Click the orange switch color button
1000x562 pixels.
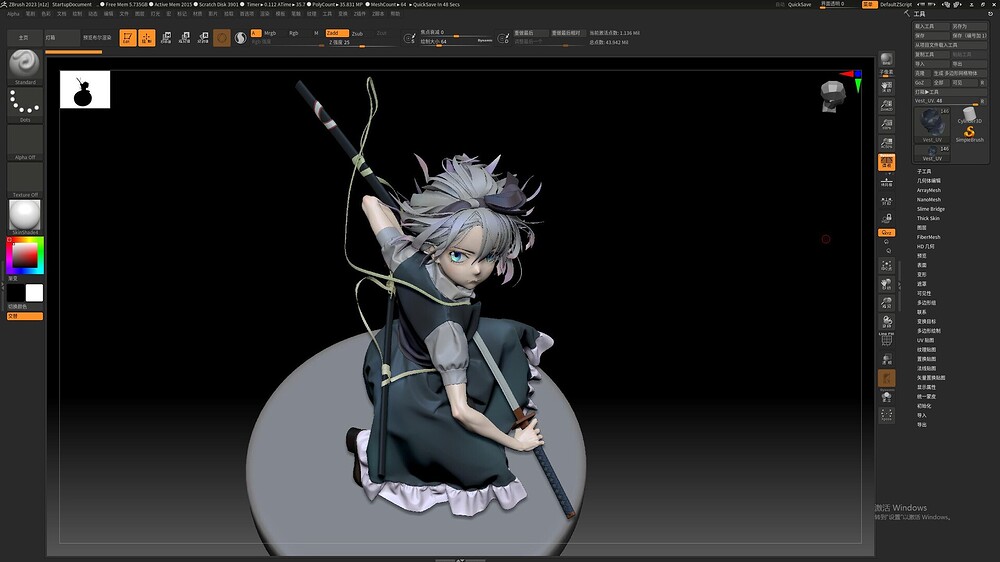click(x=25, y=316)
